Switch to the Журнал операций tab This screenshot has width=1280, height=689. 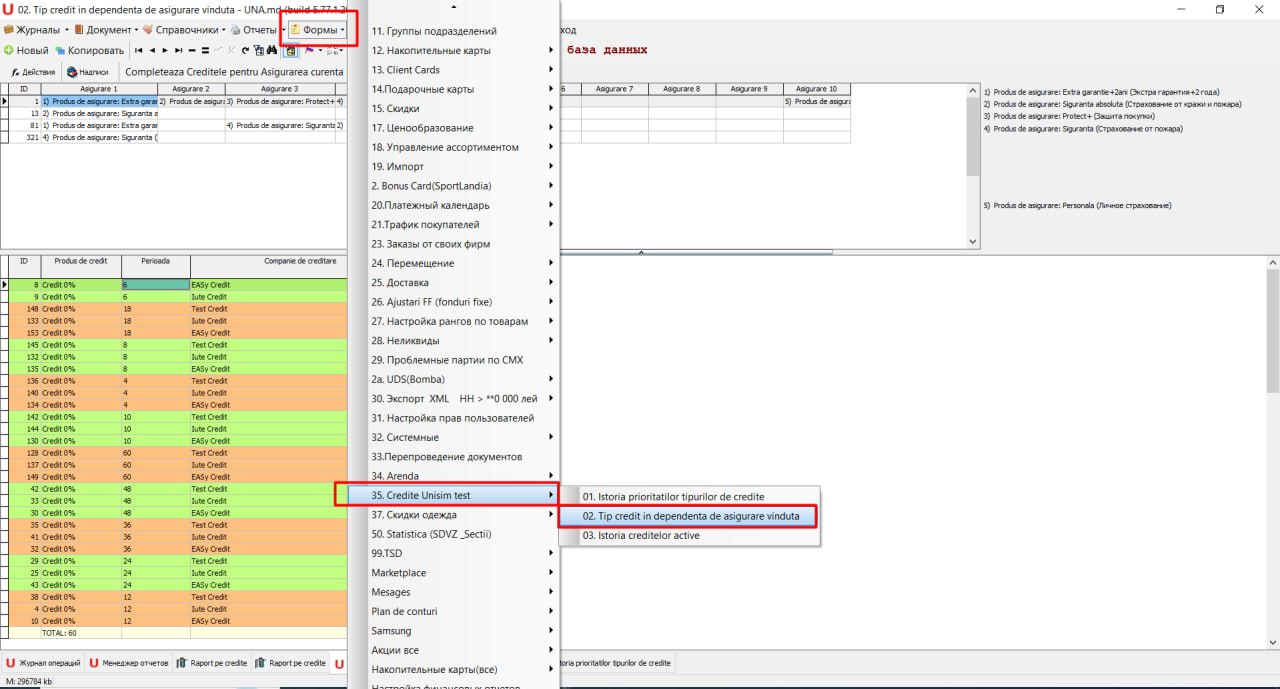coord(42,663)
